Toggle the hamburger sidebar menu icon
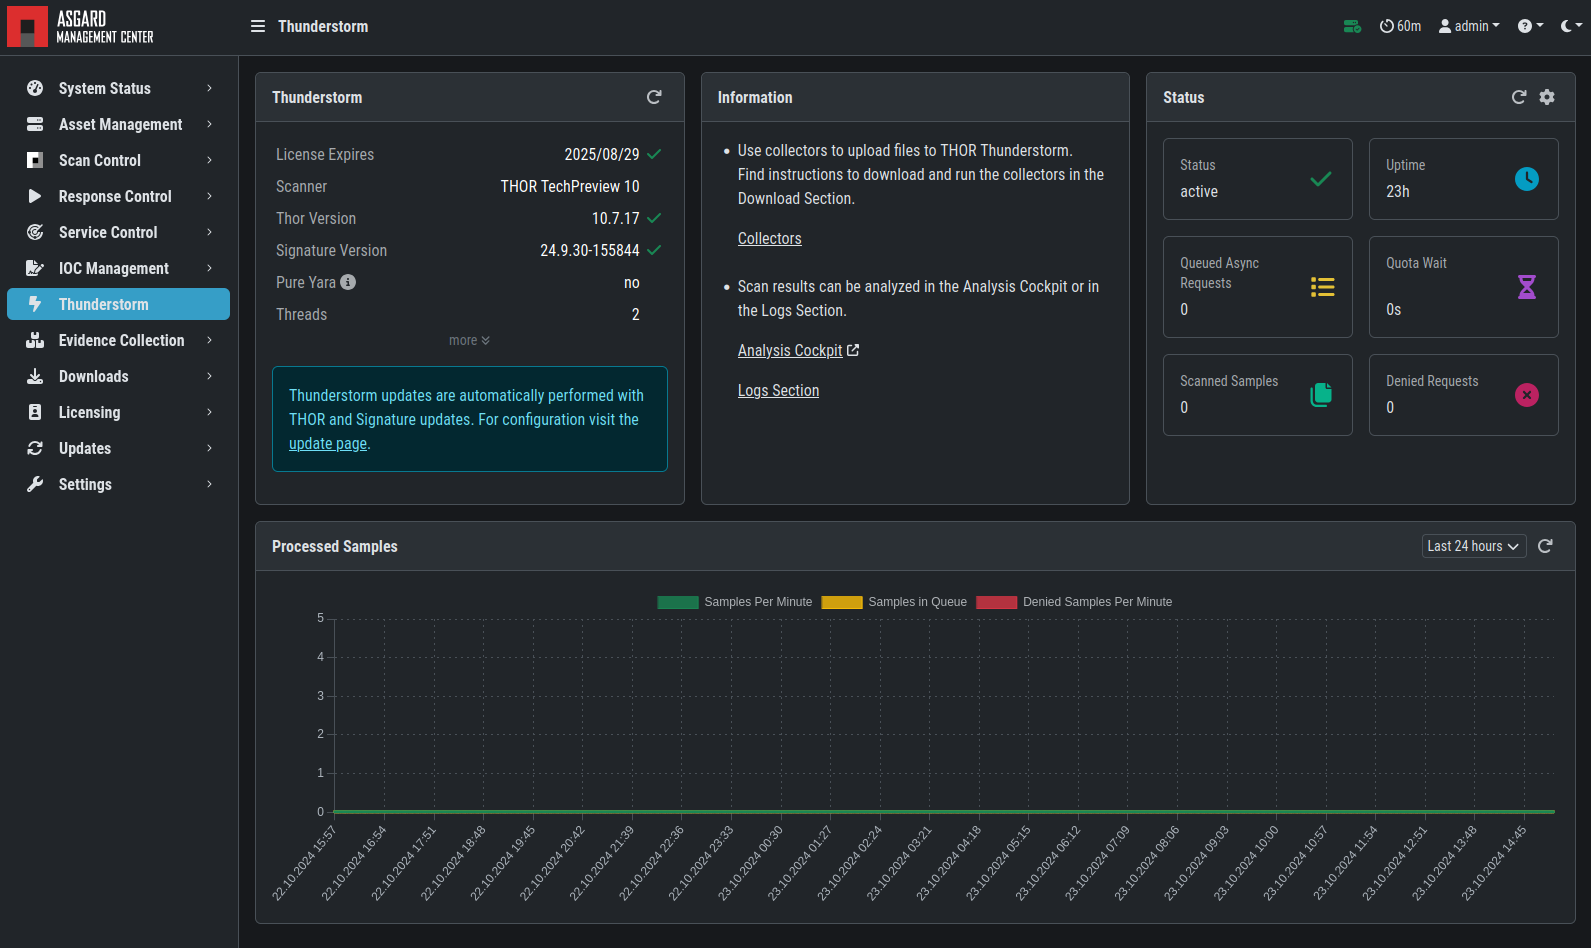 pyautogui.click(x=258, y=26)
